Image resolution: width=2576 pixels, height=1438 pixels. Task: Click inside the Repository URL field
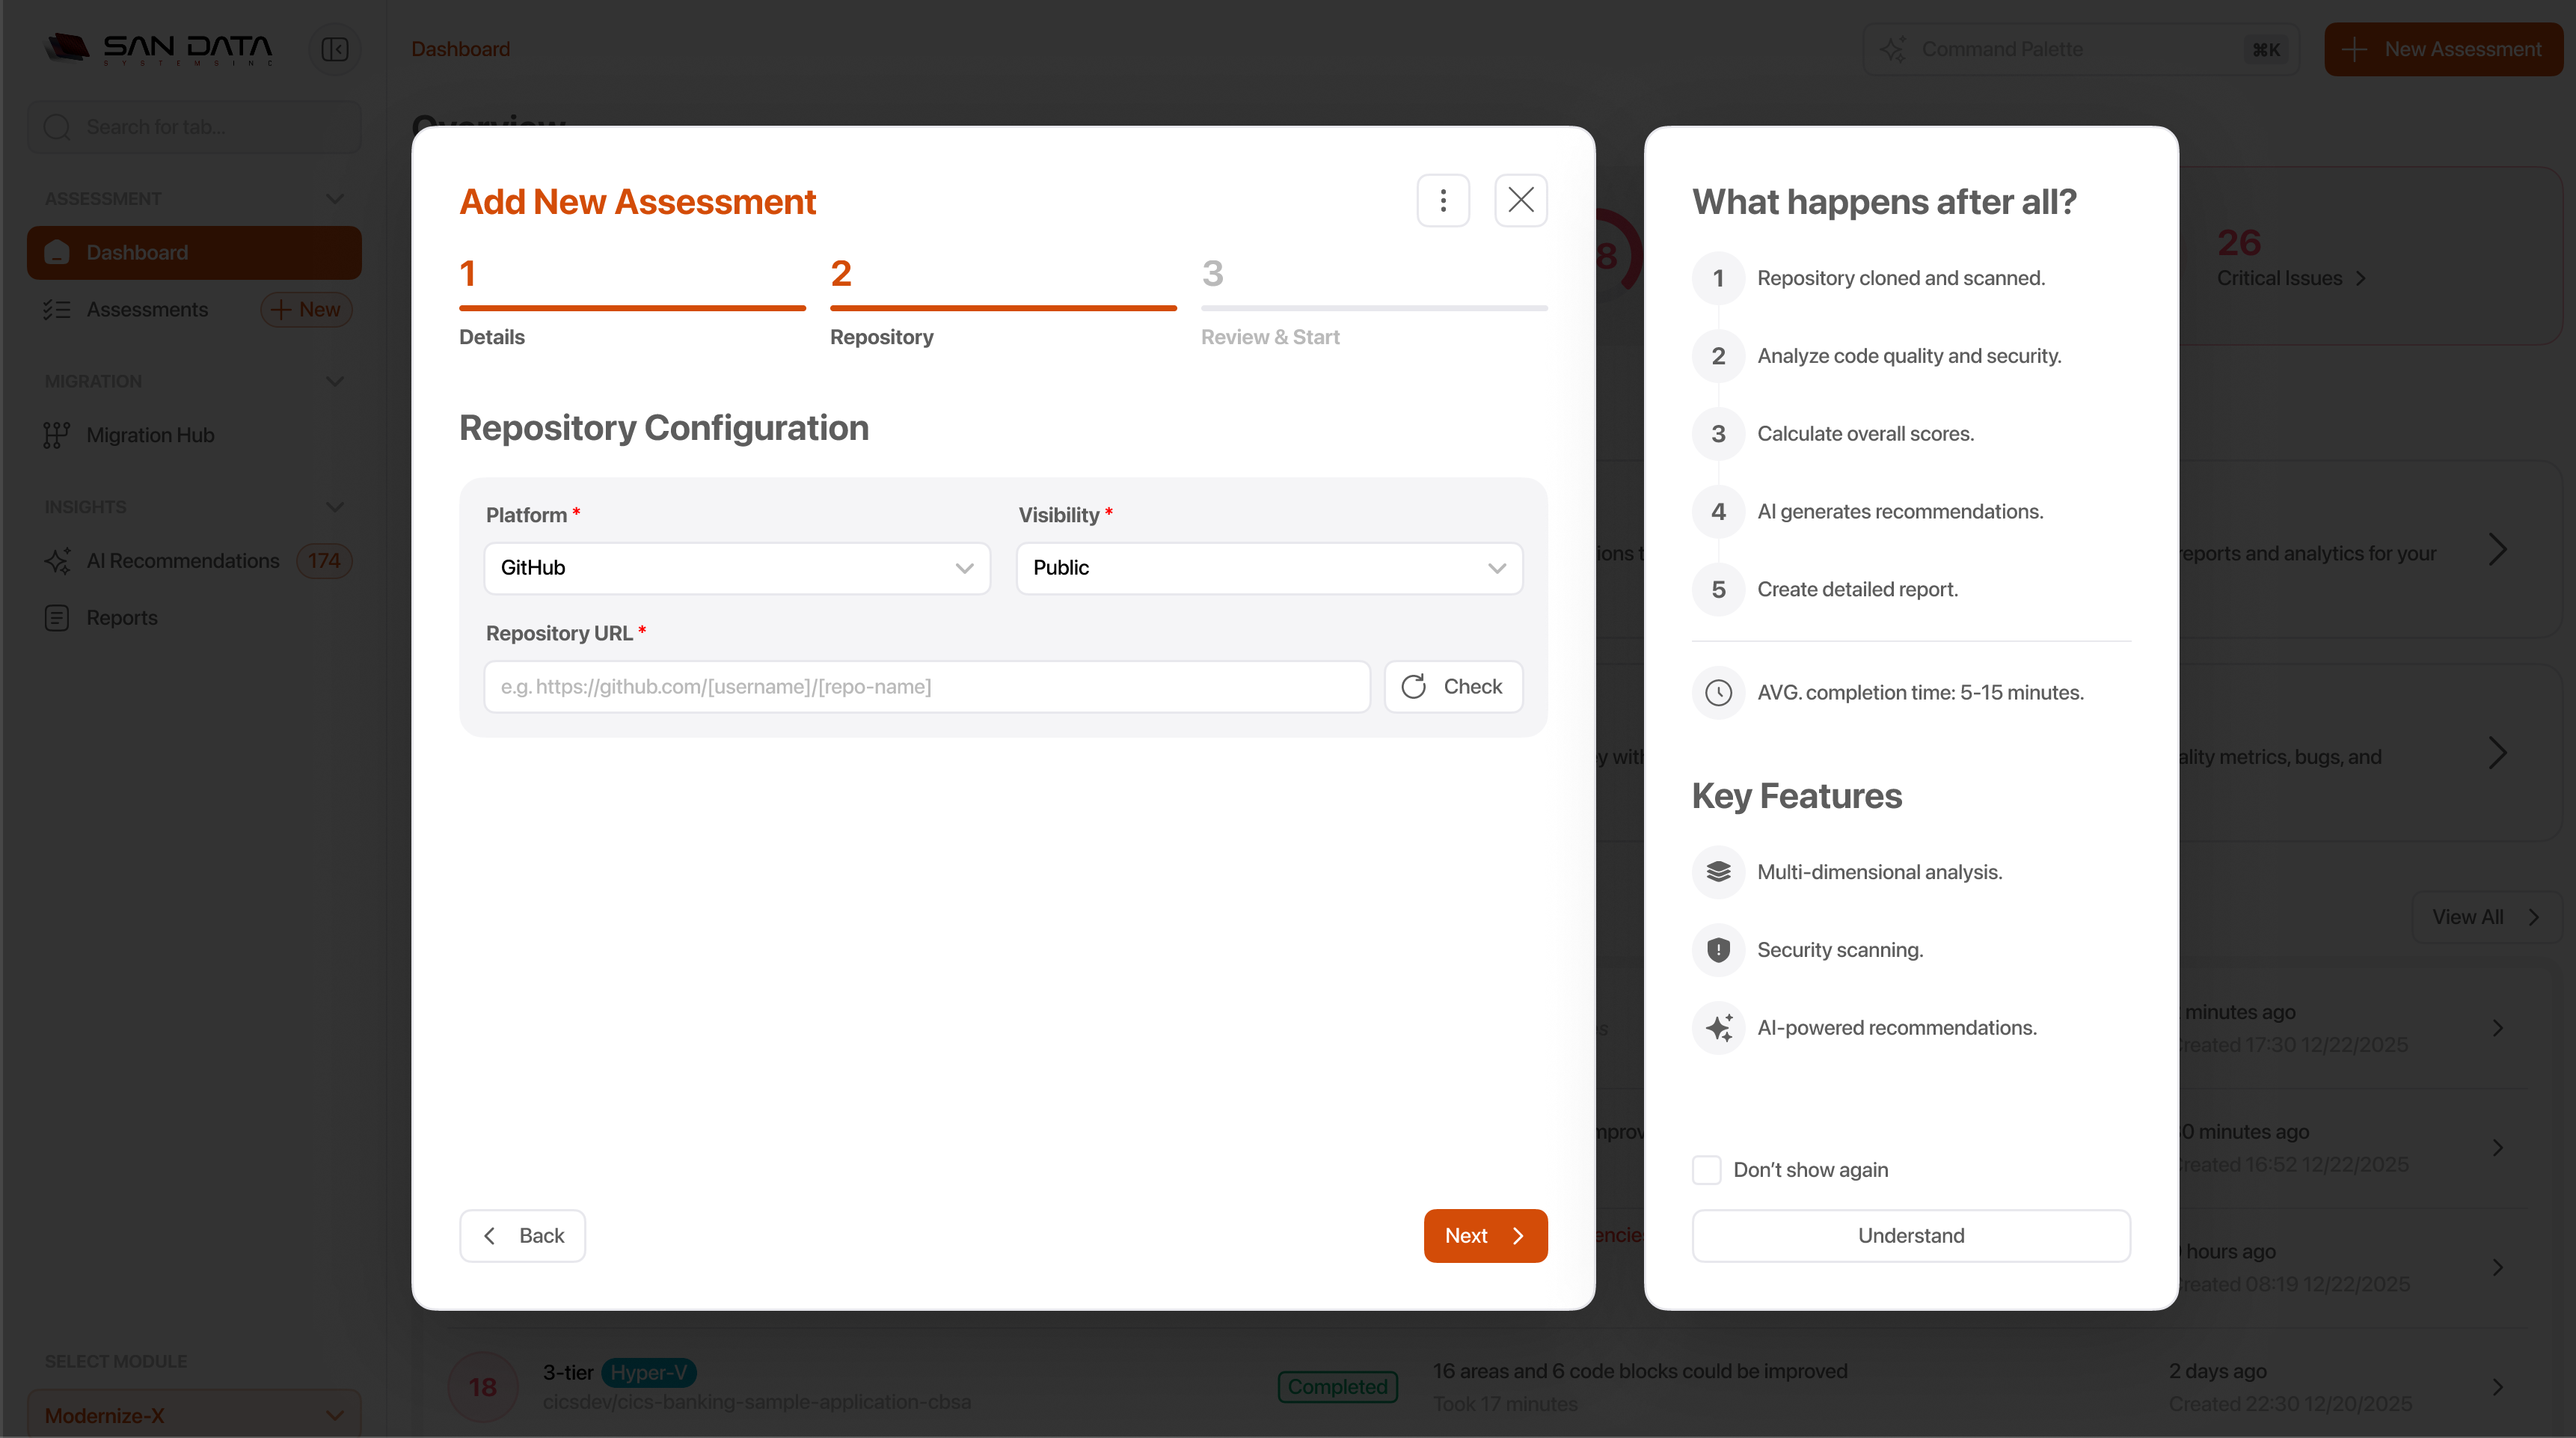(925, 686)
